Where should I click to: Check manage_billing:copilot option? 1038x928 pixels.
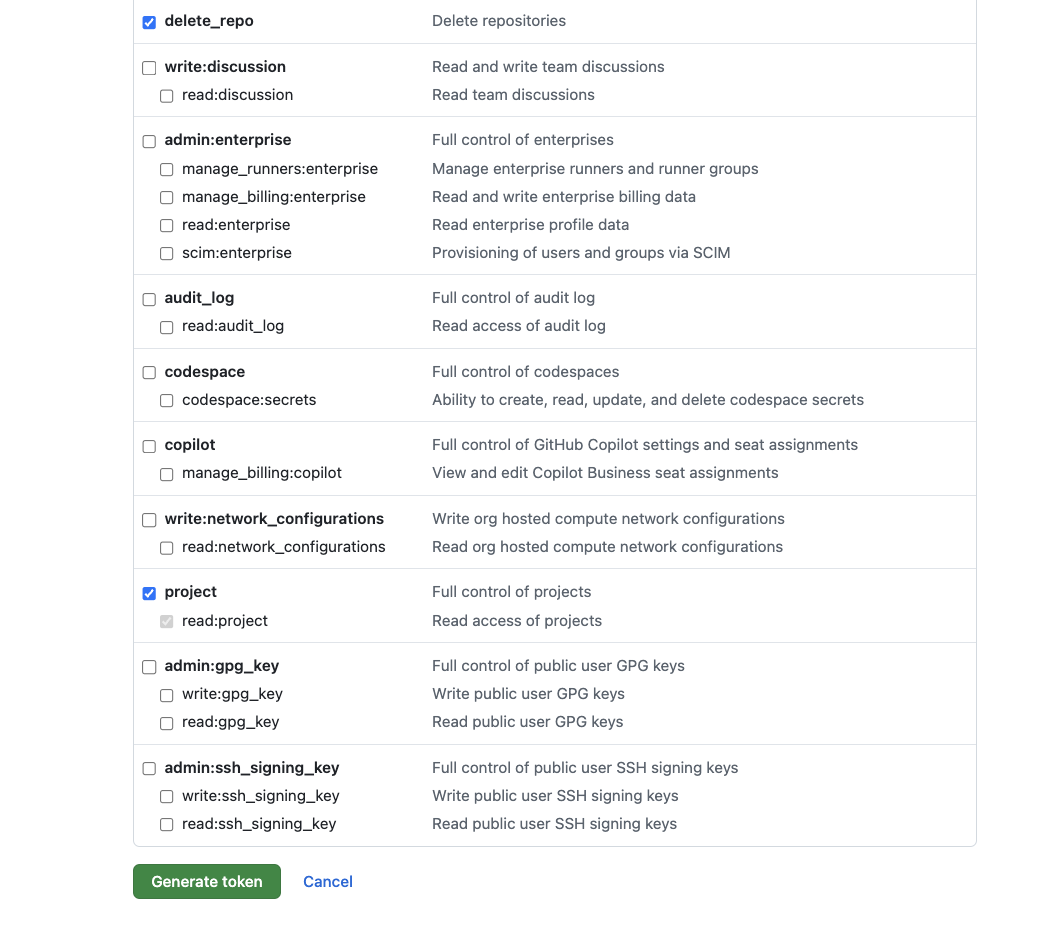click(167, 474)
